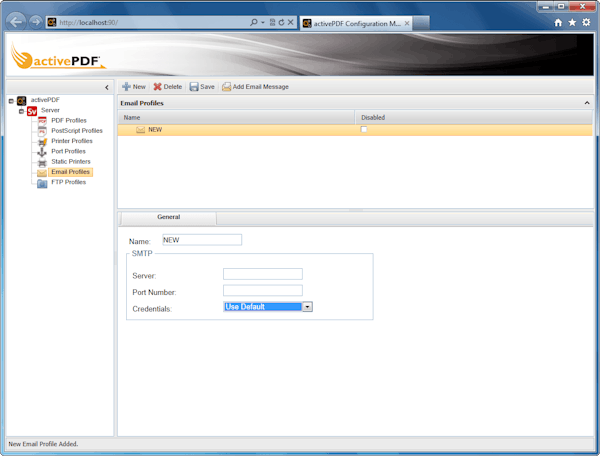The image size is (600, 456).
Task: Open a new blank browser tab
Action: pos(421,23)
